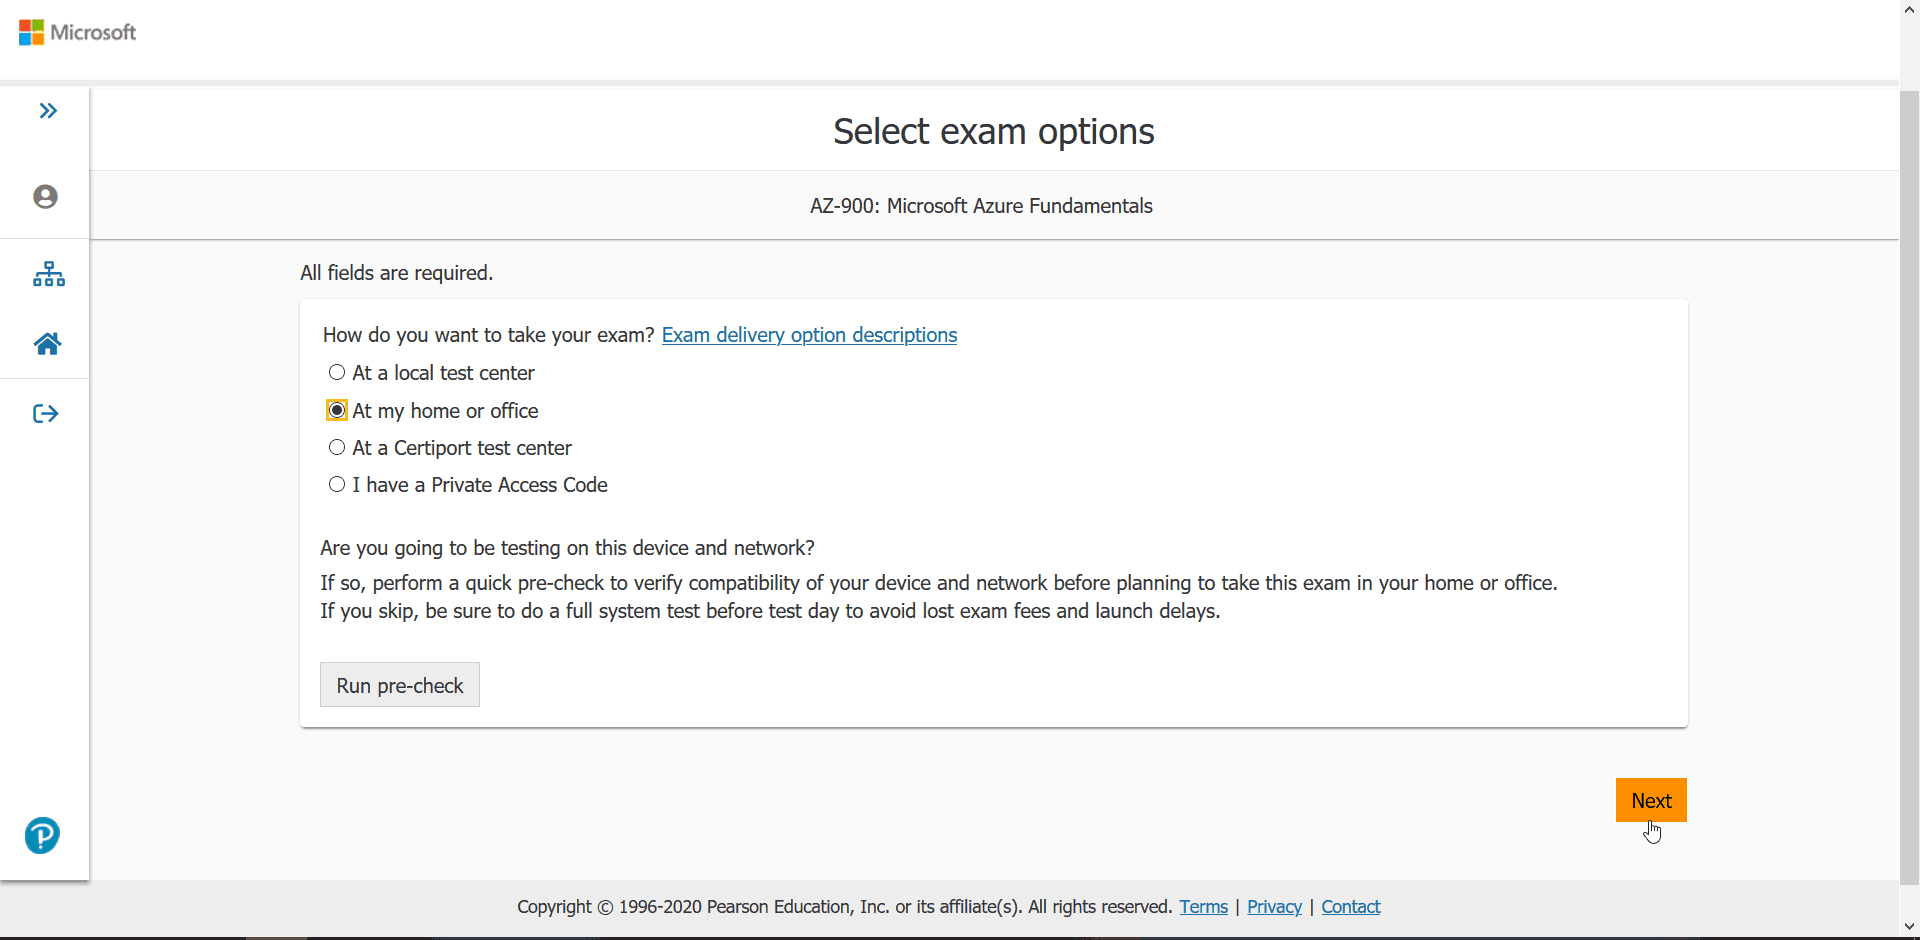Open the Terms link in the footer
1920x940 pixels.
pyautogui.click(x=1203, y=906)
